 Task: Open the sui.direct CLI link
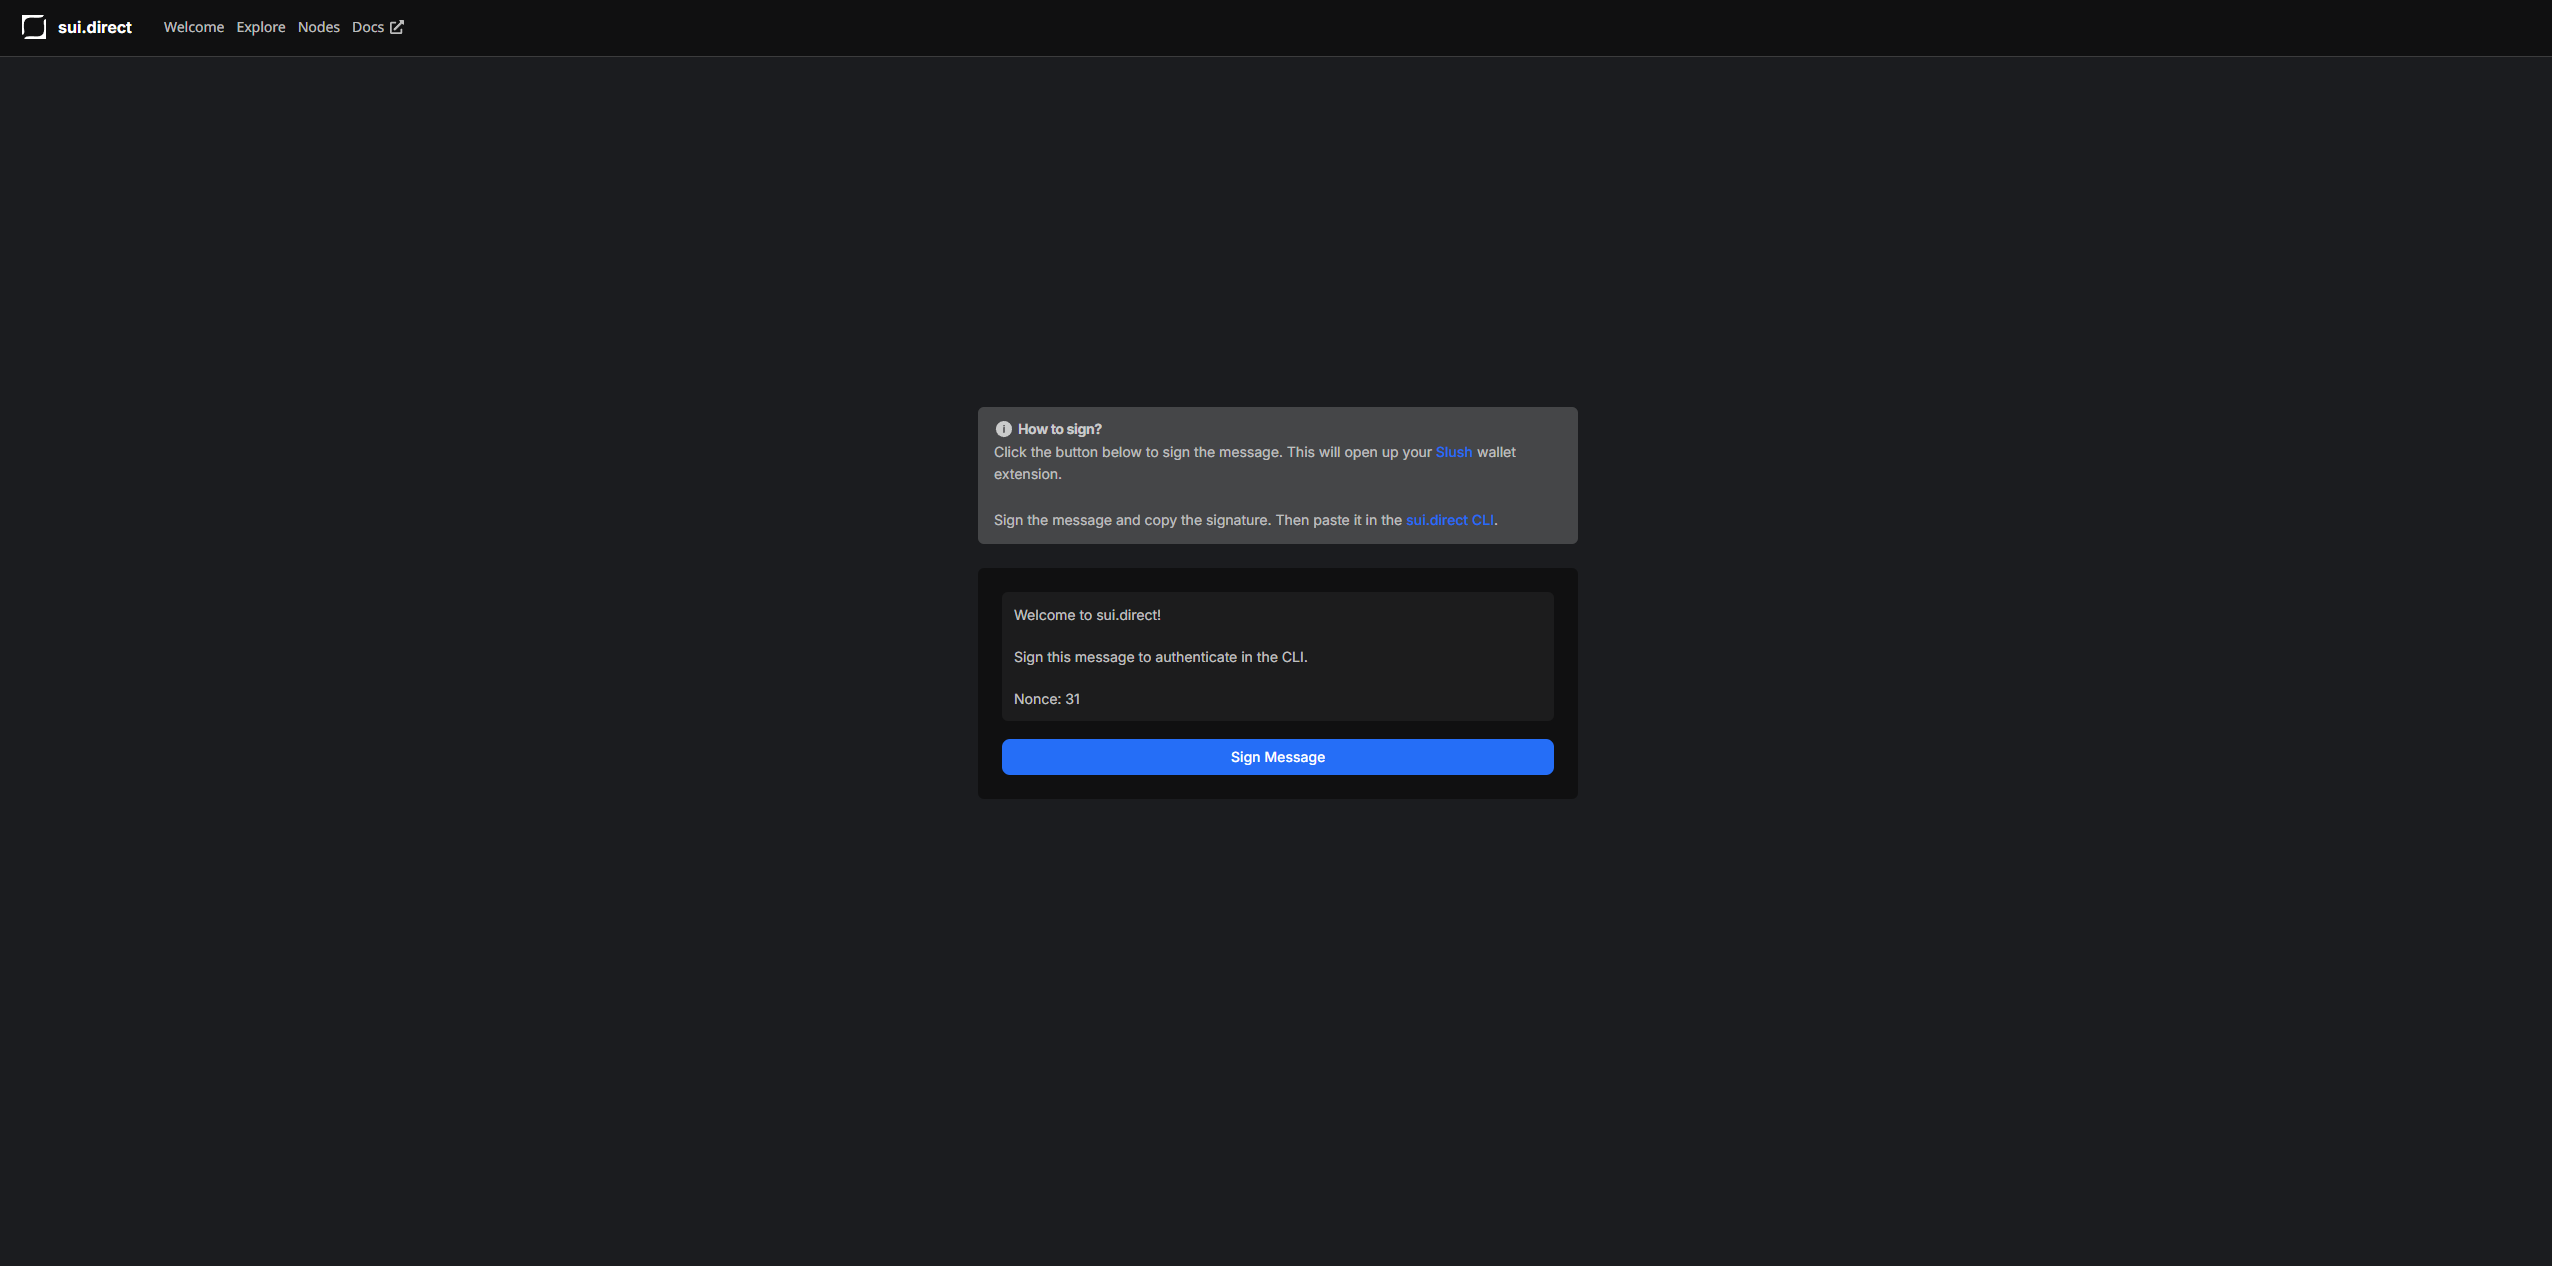point(1450,520)
